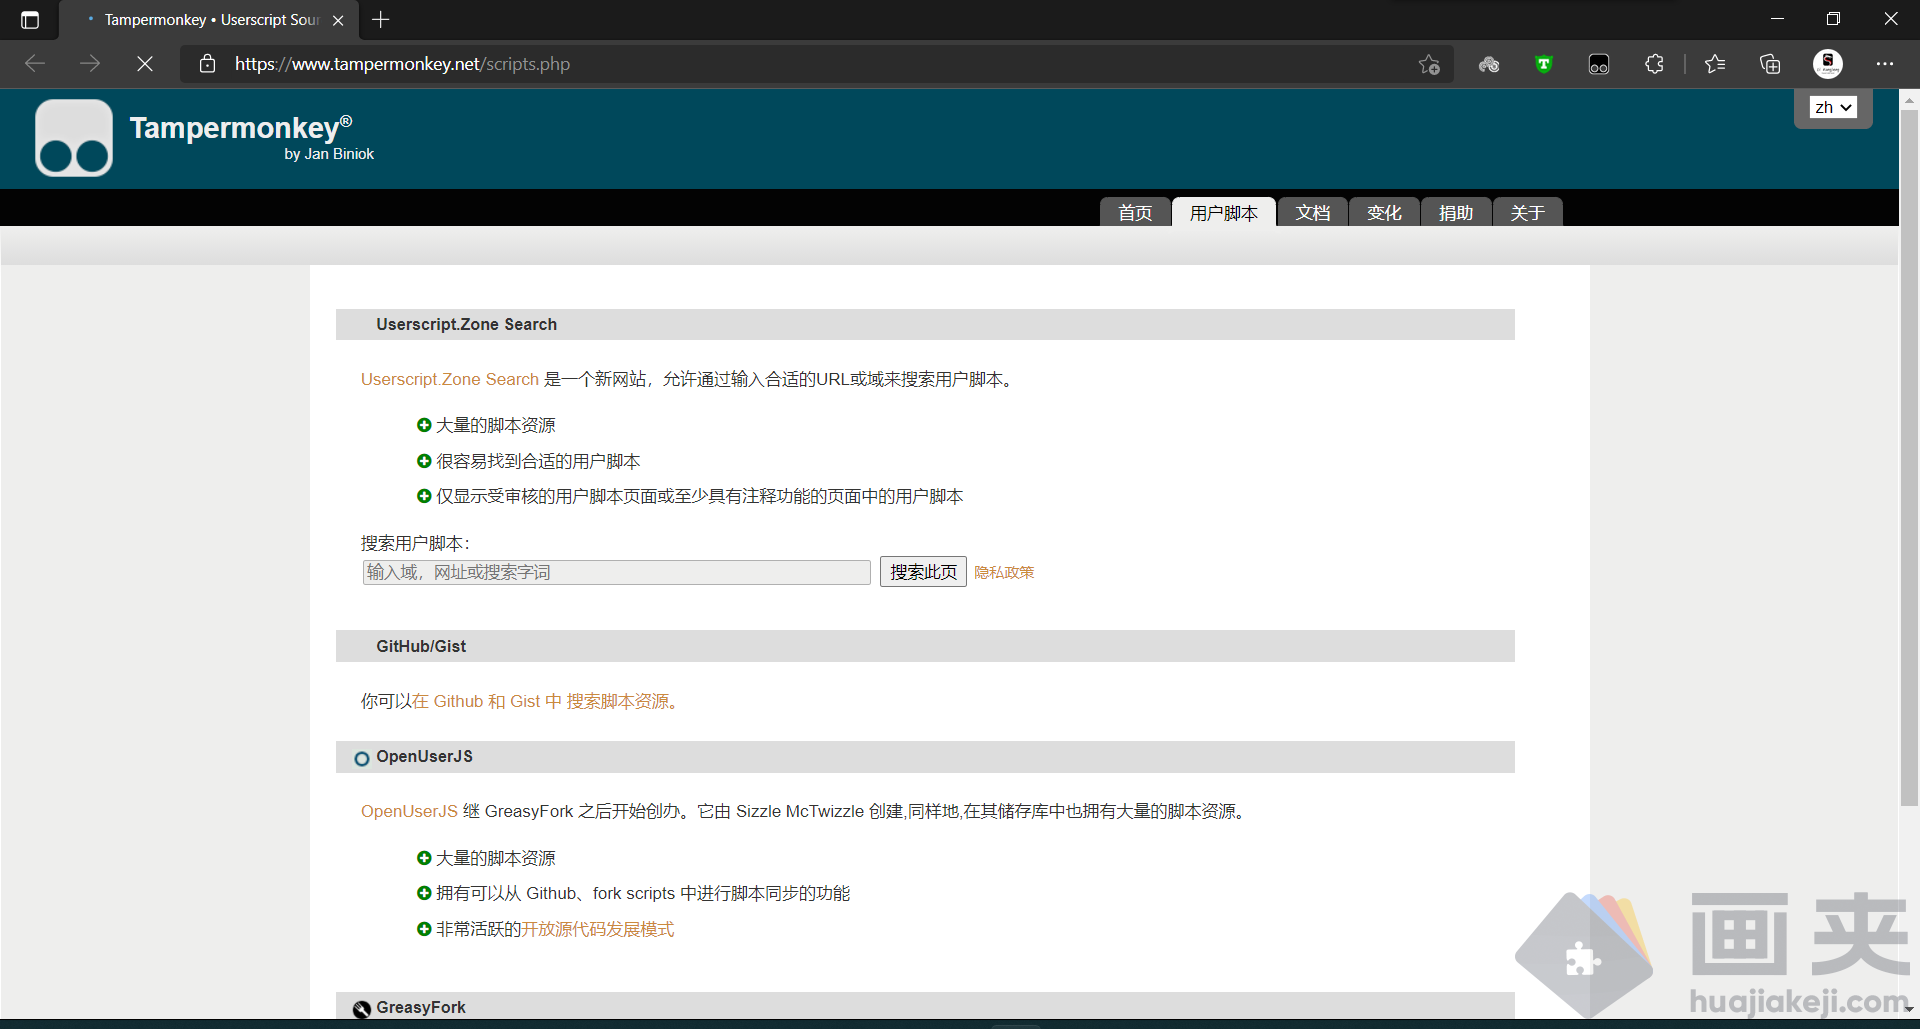Image resolution: width=1920 pixels, height=1029 pixels.
Task: Open the browser Extensions puzzle icon
Action: [1654, 64]
